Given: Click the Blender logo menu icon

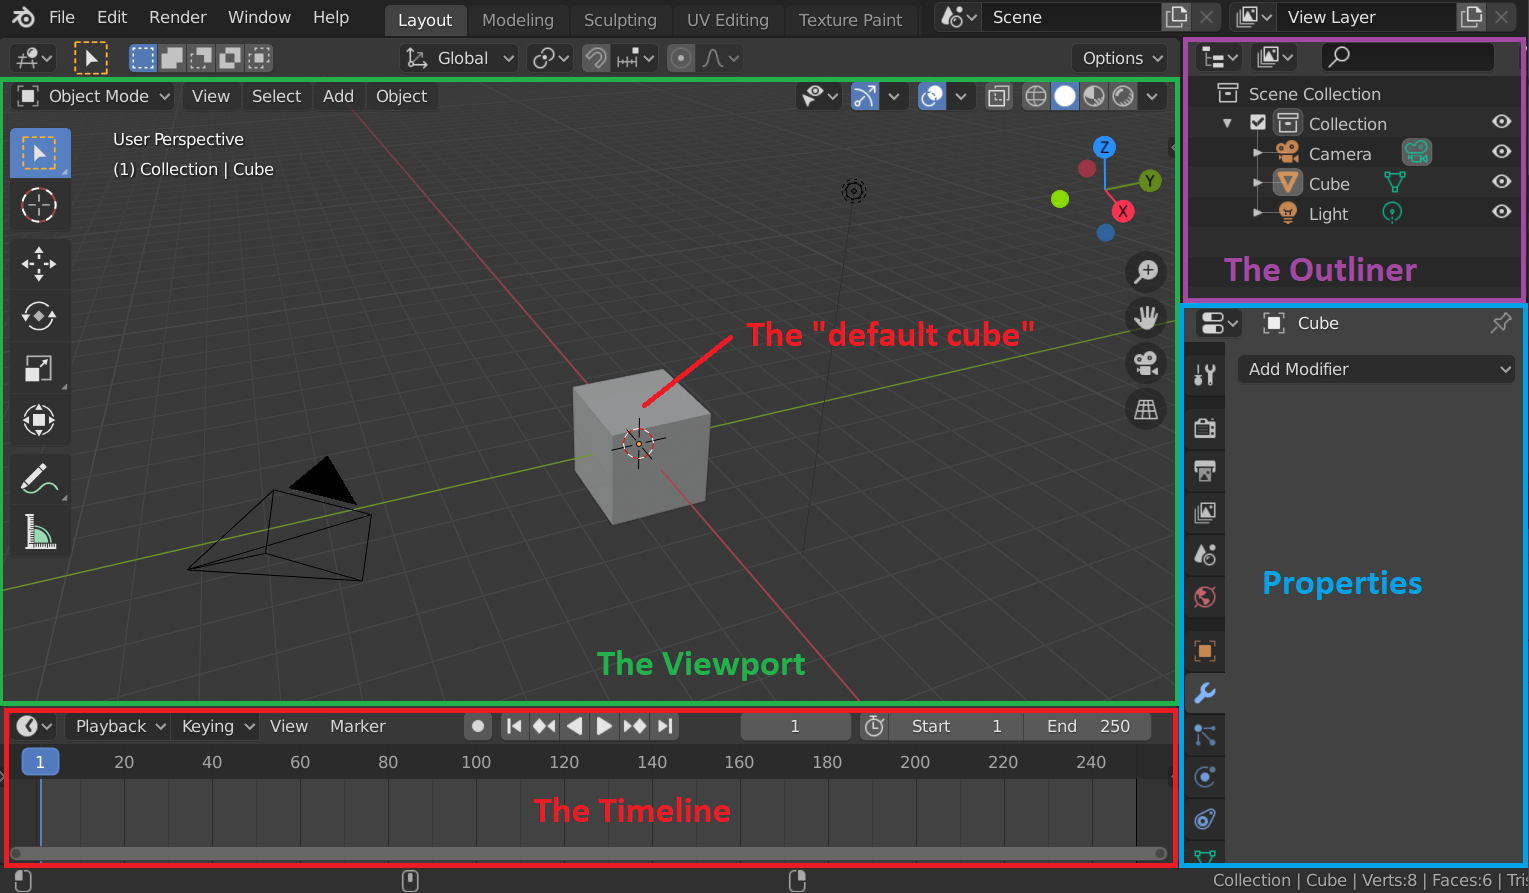Looking at the screenshot, I should tap(23, 17).
